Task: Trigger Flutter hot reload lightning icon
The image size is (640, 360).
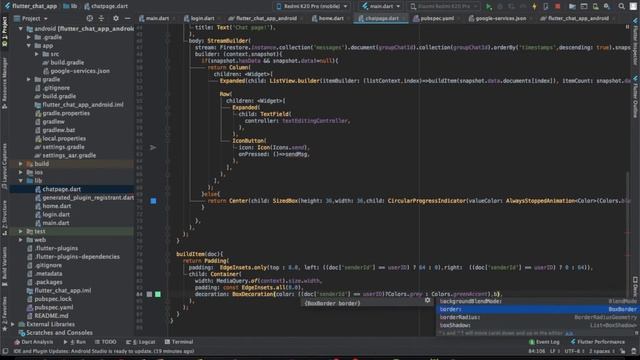Action: click(x=534, y=6)
